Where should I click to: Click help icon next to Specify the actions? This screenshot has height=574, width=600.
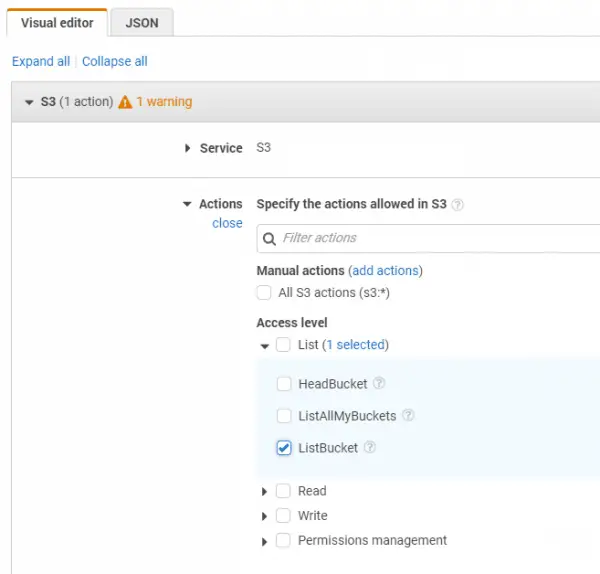[457, 205]
